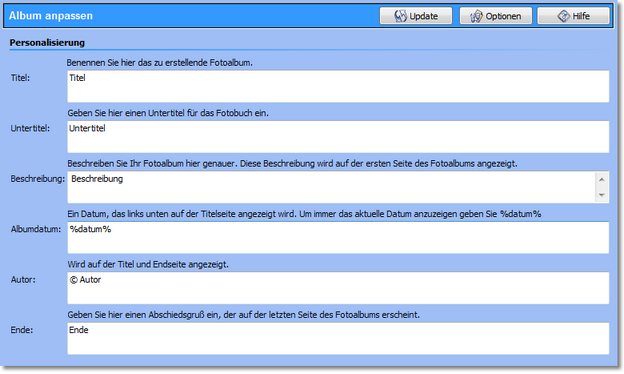Click the 'Ende:' label
The width and height of the screenshot is (624, 374).
[x=22, y=330]
